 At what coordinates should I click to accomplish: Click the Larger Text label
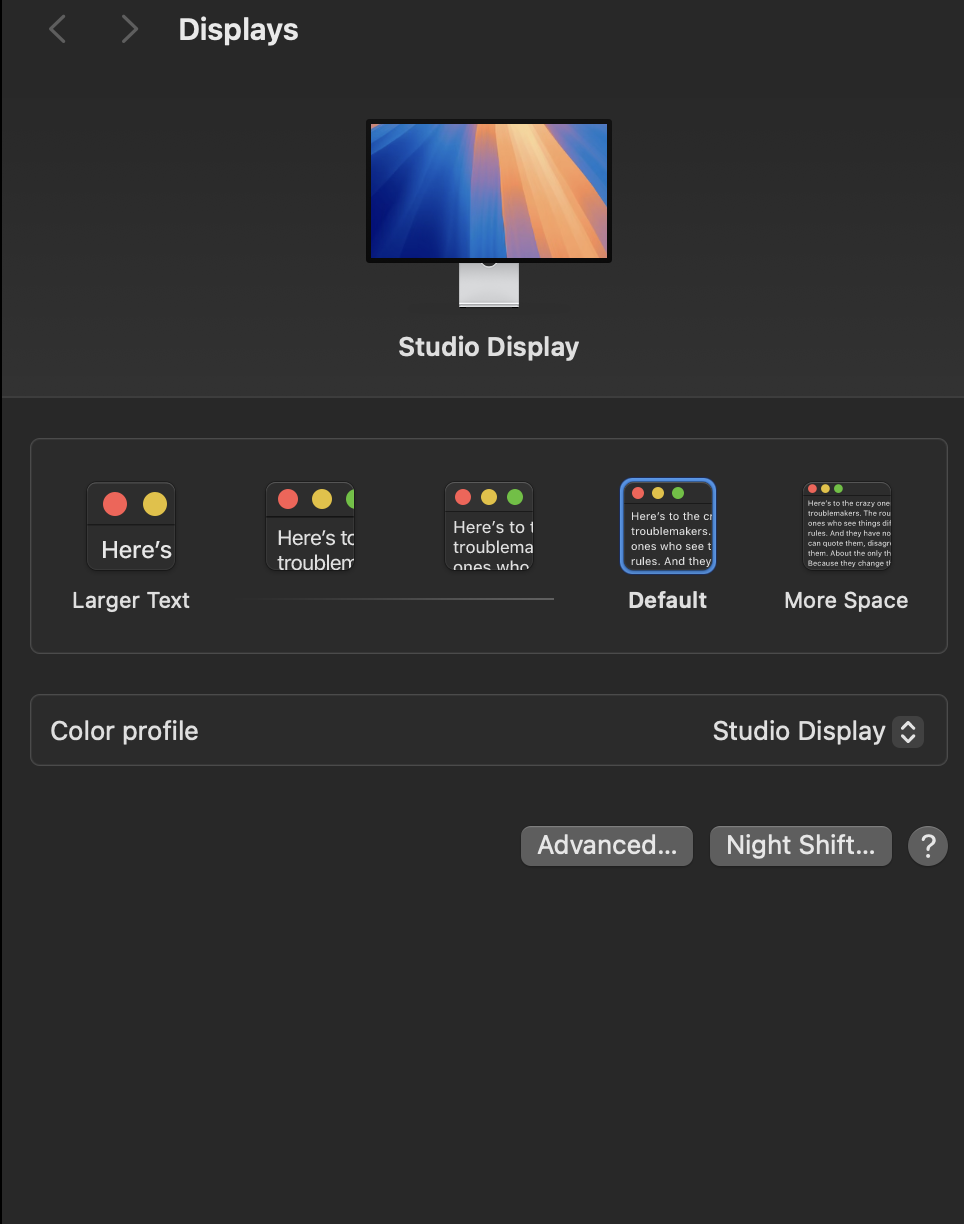point(131,600)
